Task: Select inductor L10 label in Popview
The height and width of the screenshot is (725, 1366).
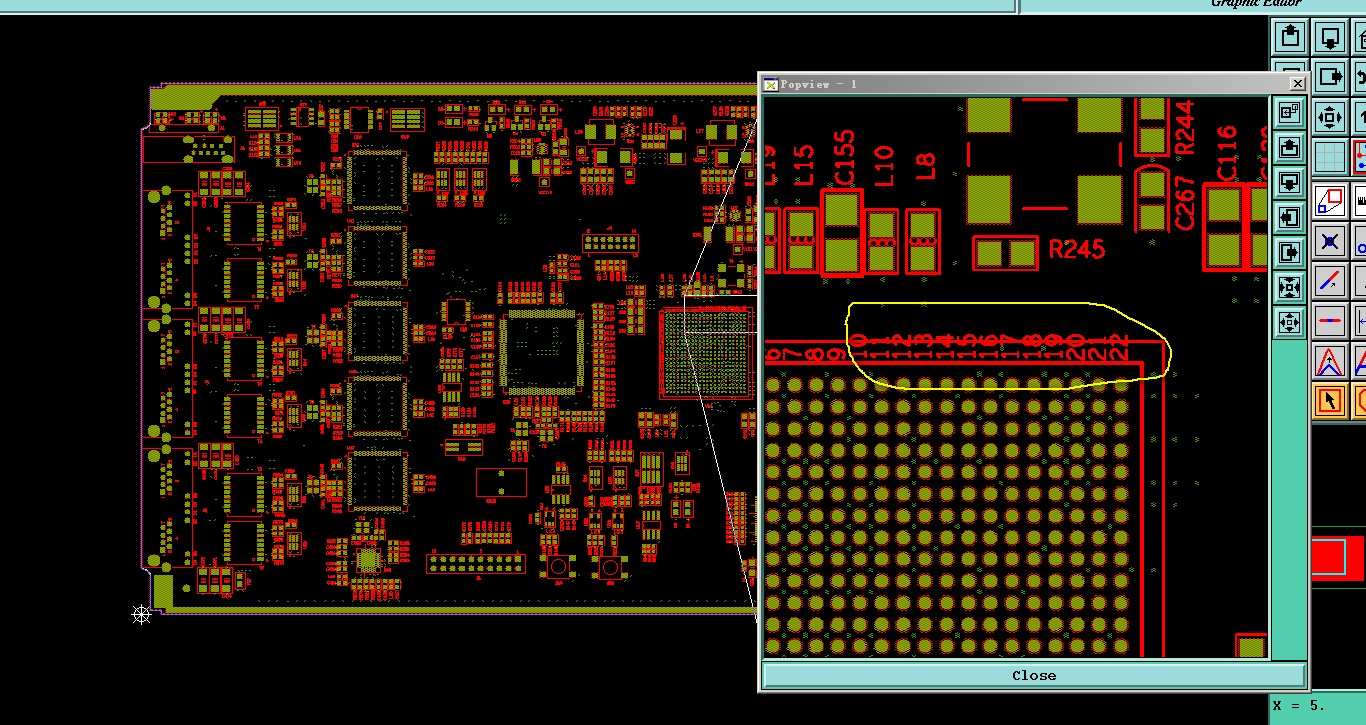Action: [x=884, y=165]
